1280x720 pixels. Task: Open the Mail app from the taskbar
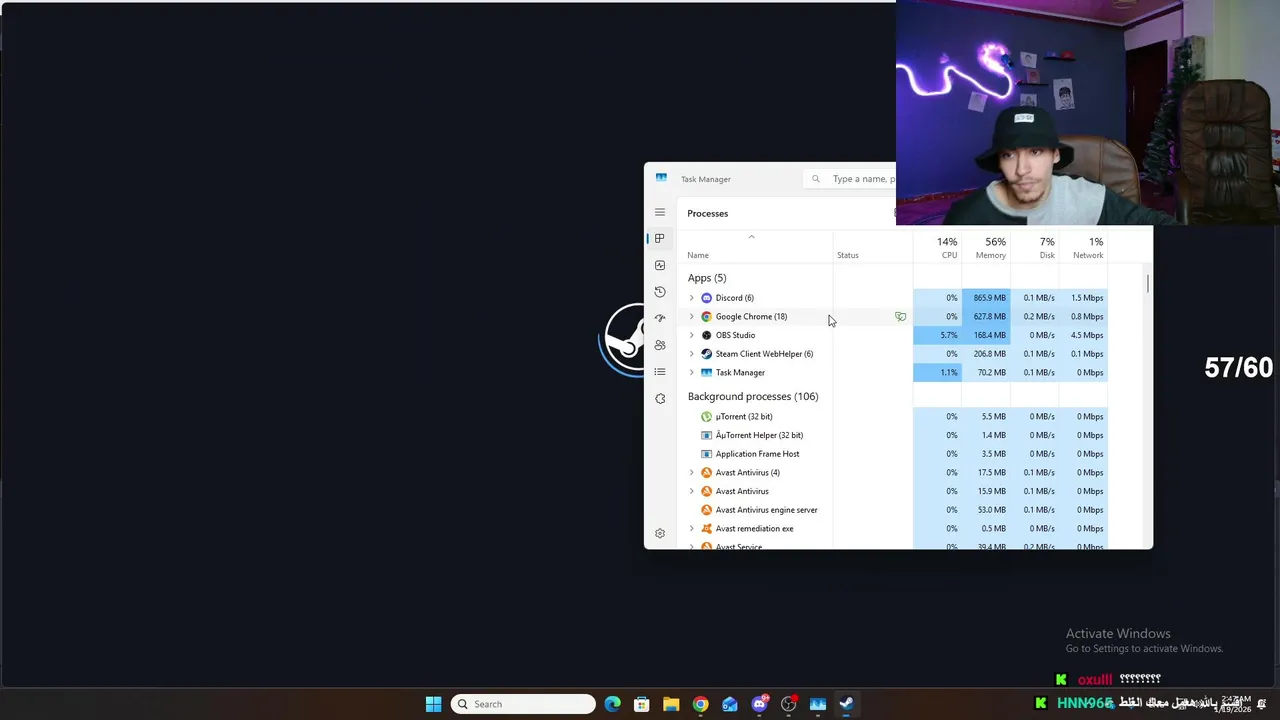click(729, 704)
